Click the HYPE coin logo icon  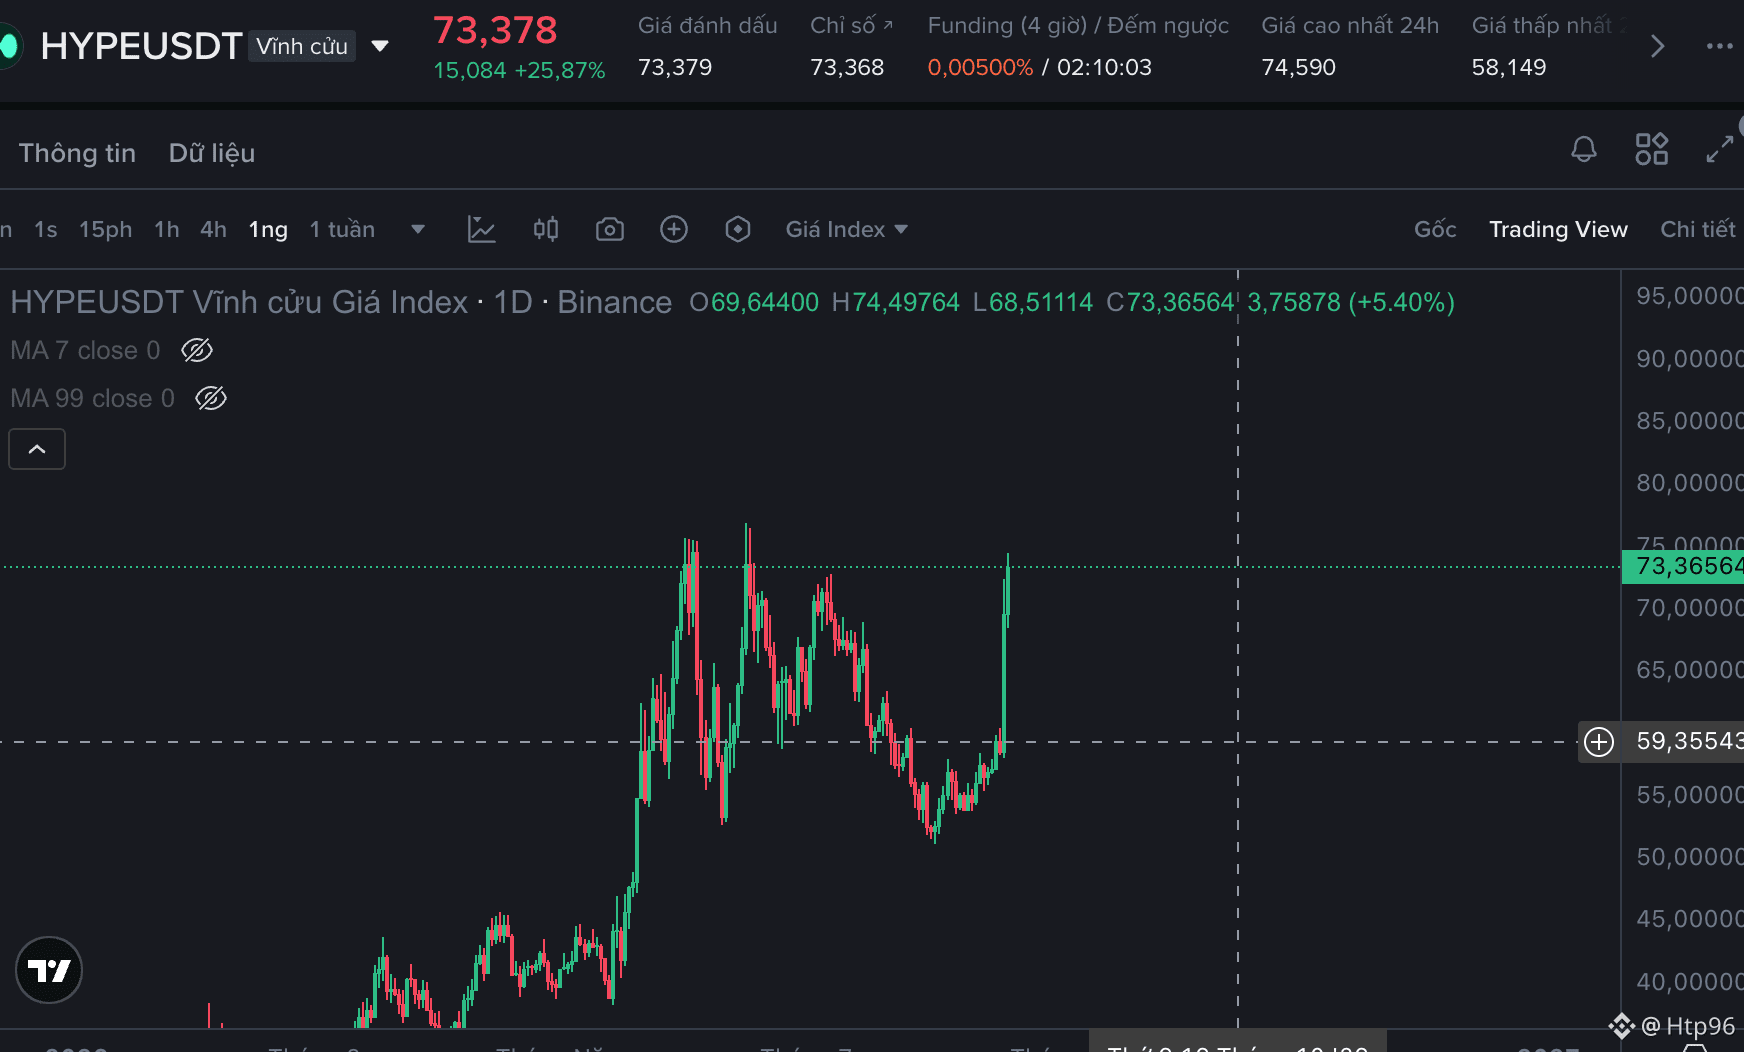[x=10, y=46]
